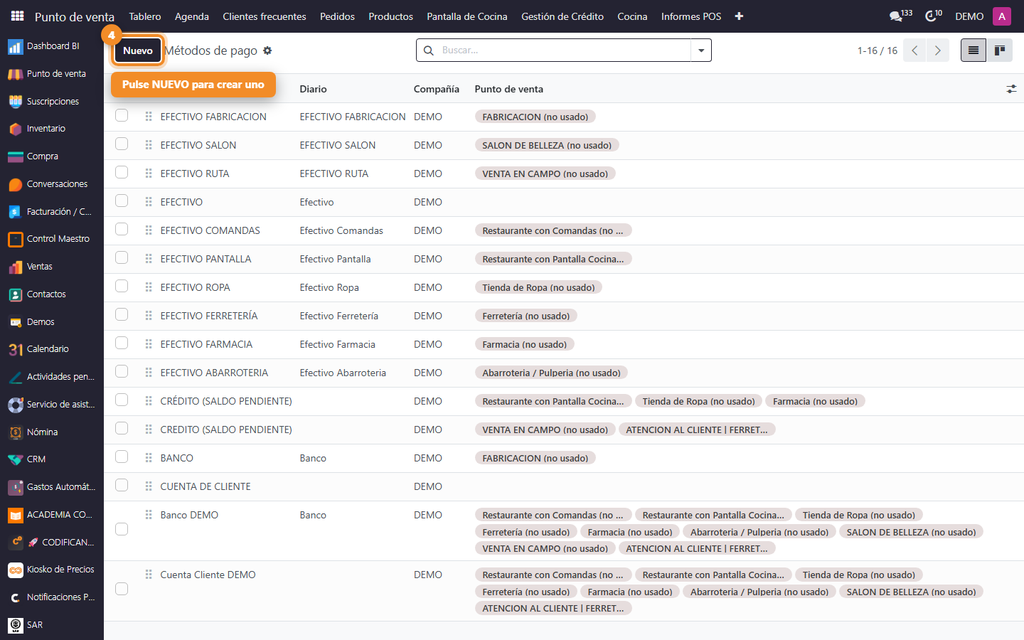Viewport: 1024px width, 640px height.
Task: Open Servicio de asistencia in sidebar
Action: coord(52,404)
